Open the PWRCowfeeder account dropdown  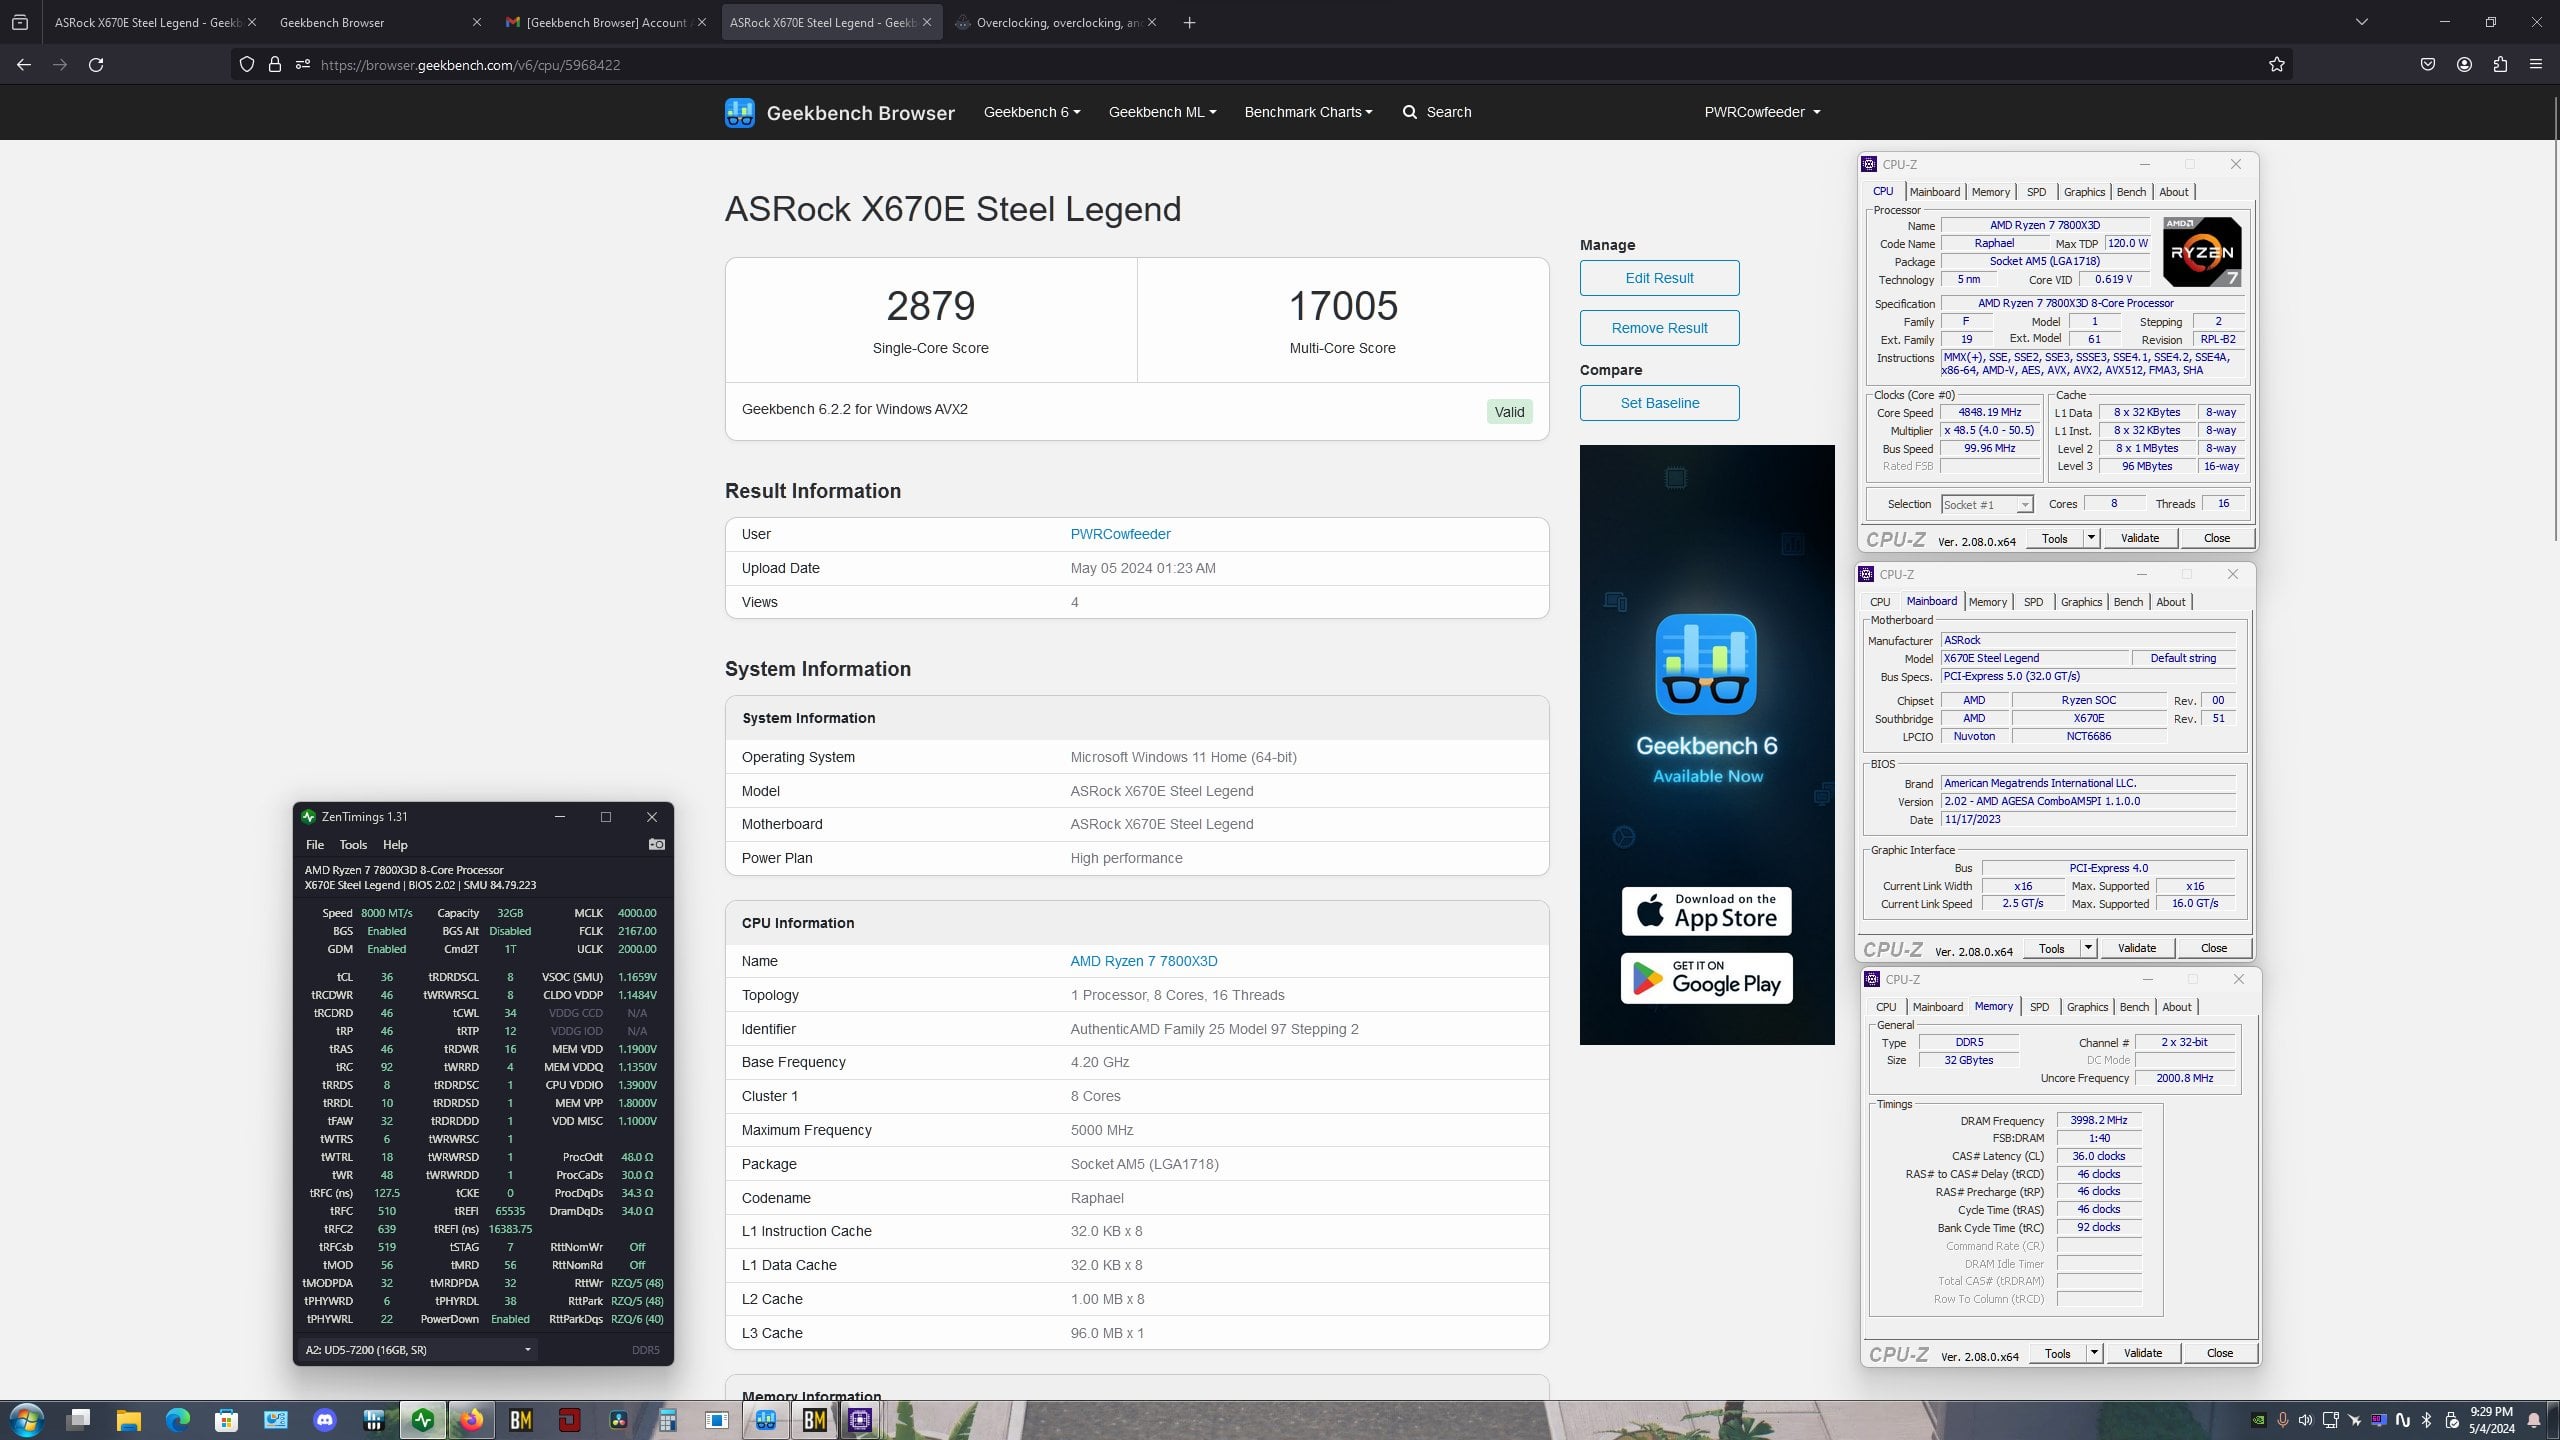coord(1762,112)
